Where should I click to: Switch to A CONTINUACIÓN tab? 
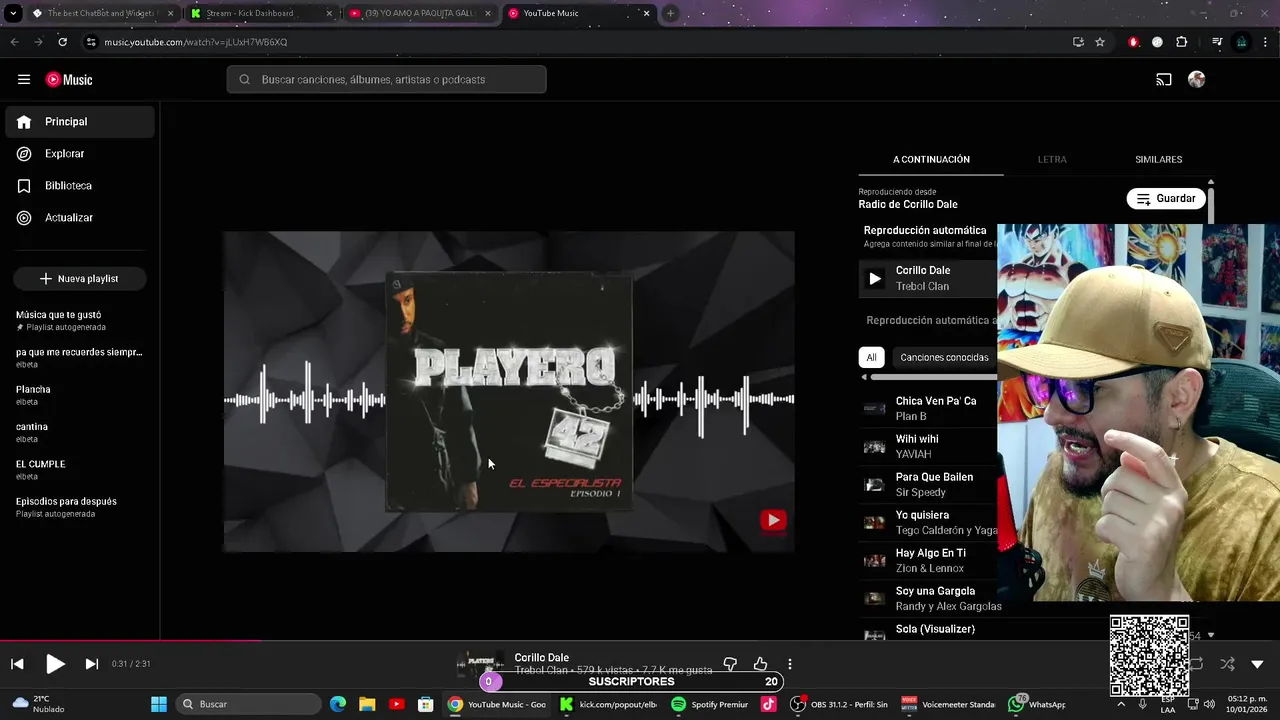coord(931,160)
